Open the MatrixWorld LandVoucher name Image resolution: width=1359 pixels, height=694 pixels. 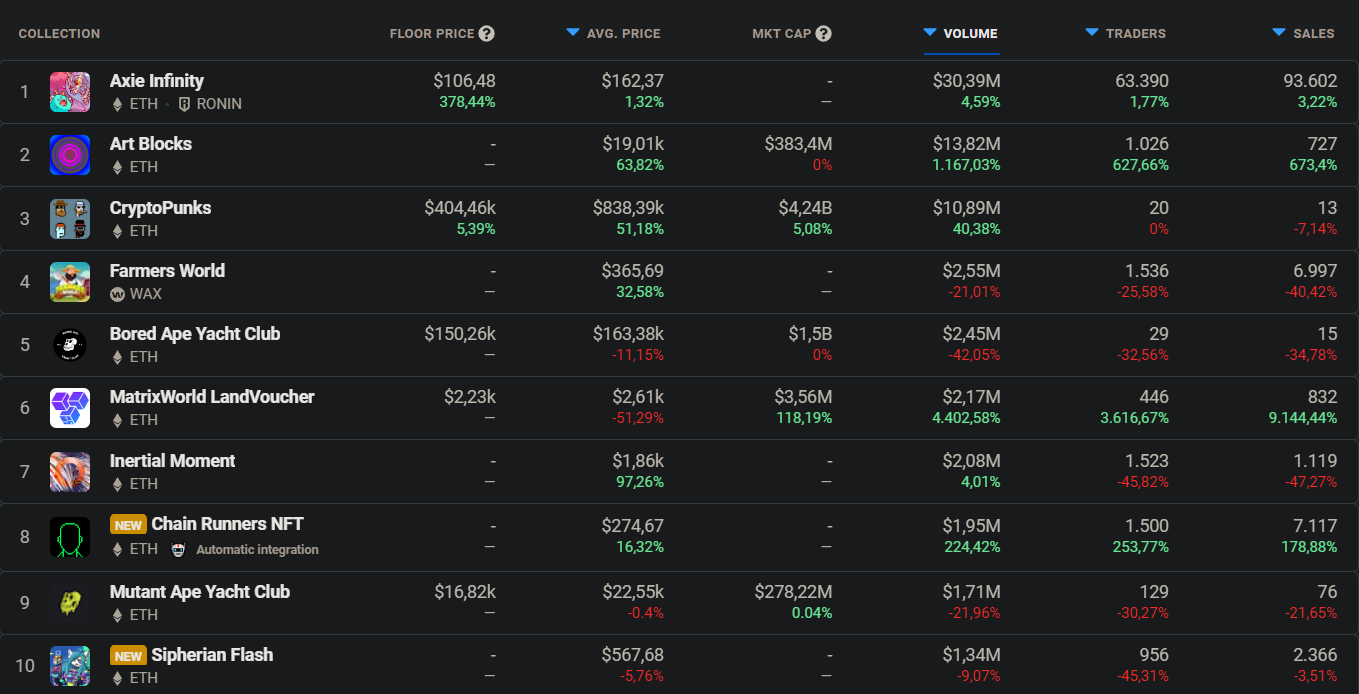click(x=212, y=397)
